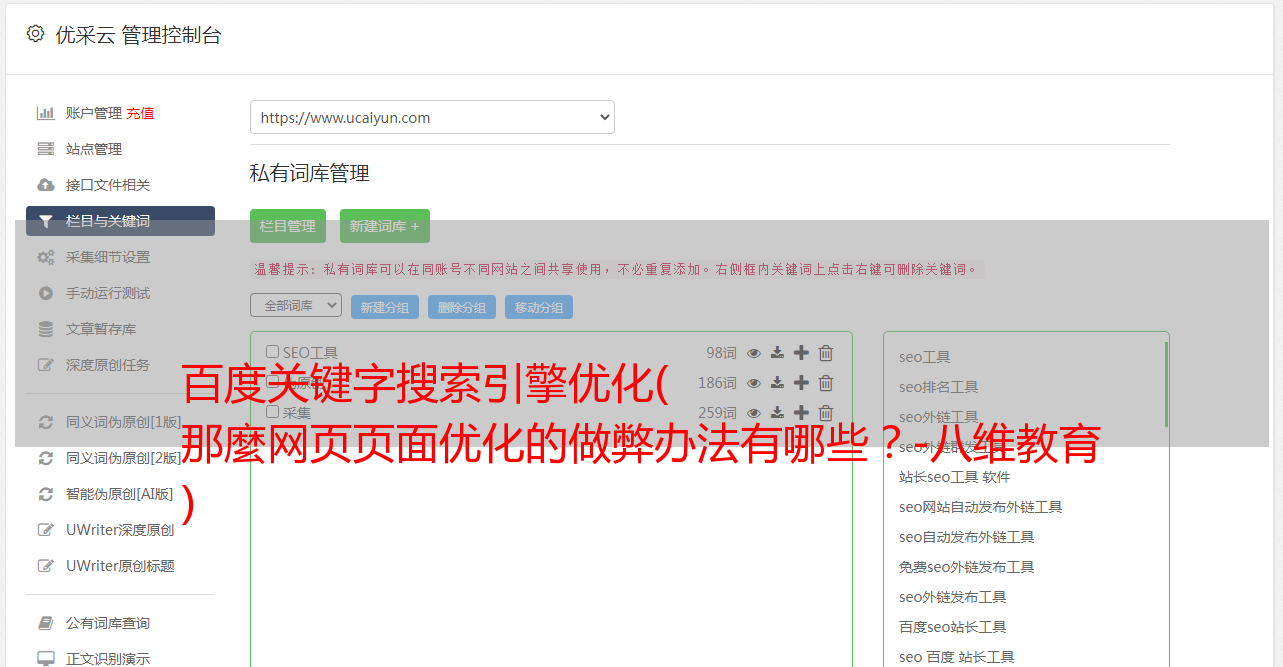Open 同义词伪原创[1版] in the sidebar

124,422
